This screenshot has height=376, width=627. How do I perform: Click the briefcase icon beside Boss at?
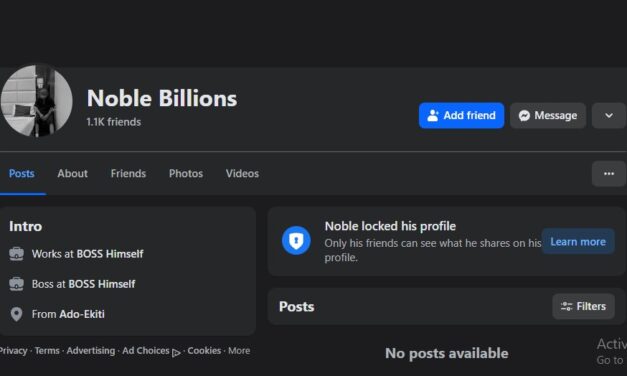click(16, 284)
